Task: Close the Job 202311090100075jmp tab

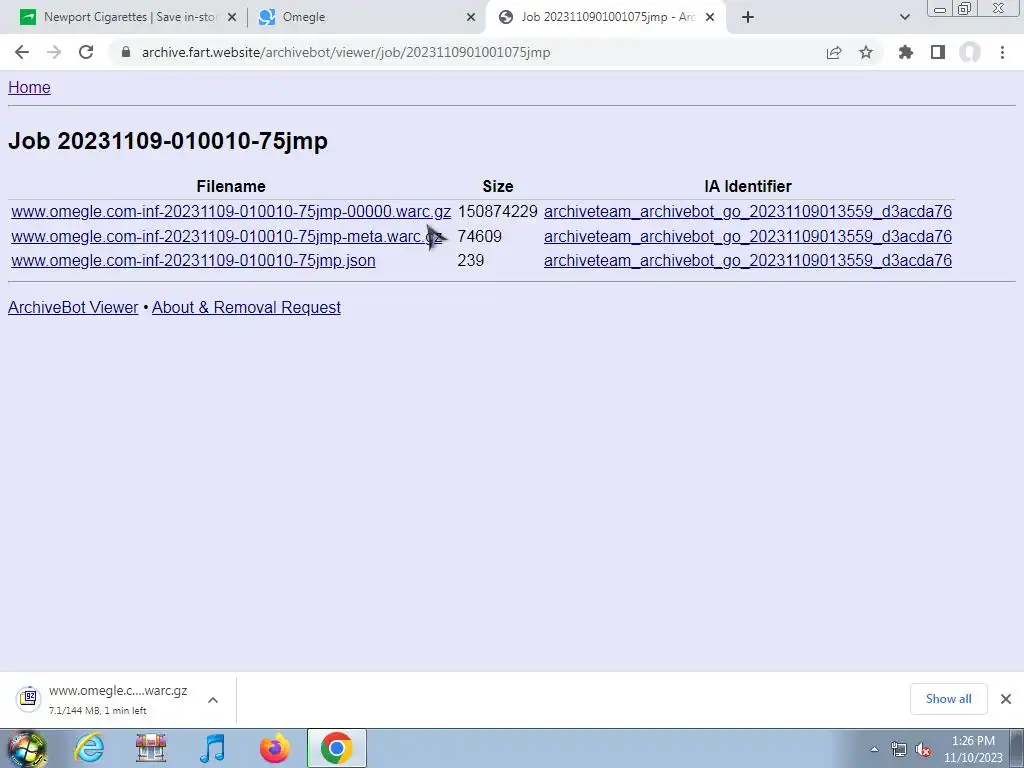Action: click(710, 18)
